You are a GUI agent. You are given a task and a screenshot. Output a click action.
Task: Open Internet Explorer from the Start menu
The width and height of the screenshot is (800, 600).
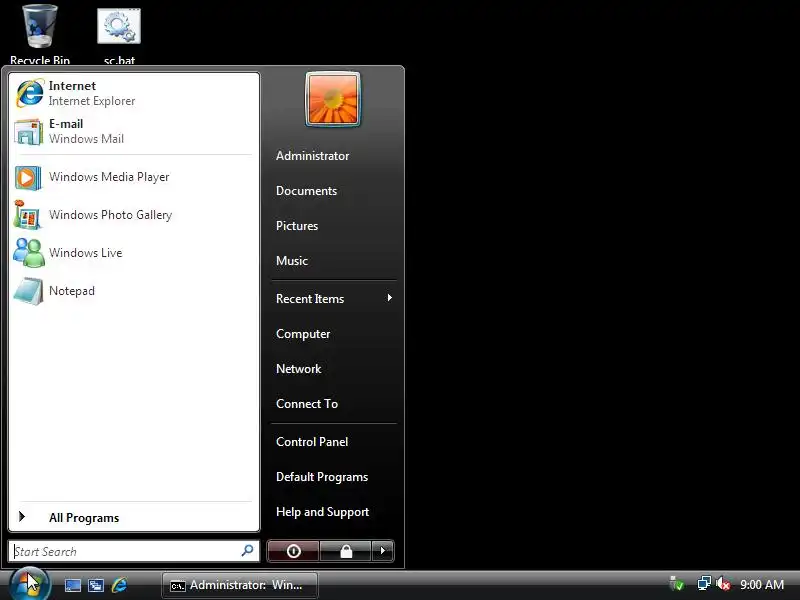tap(134, 93)
